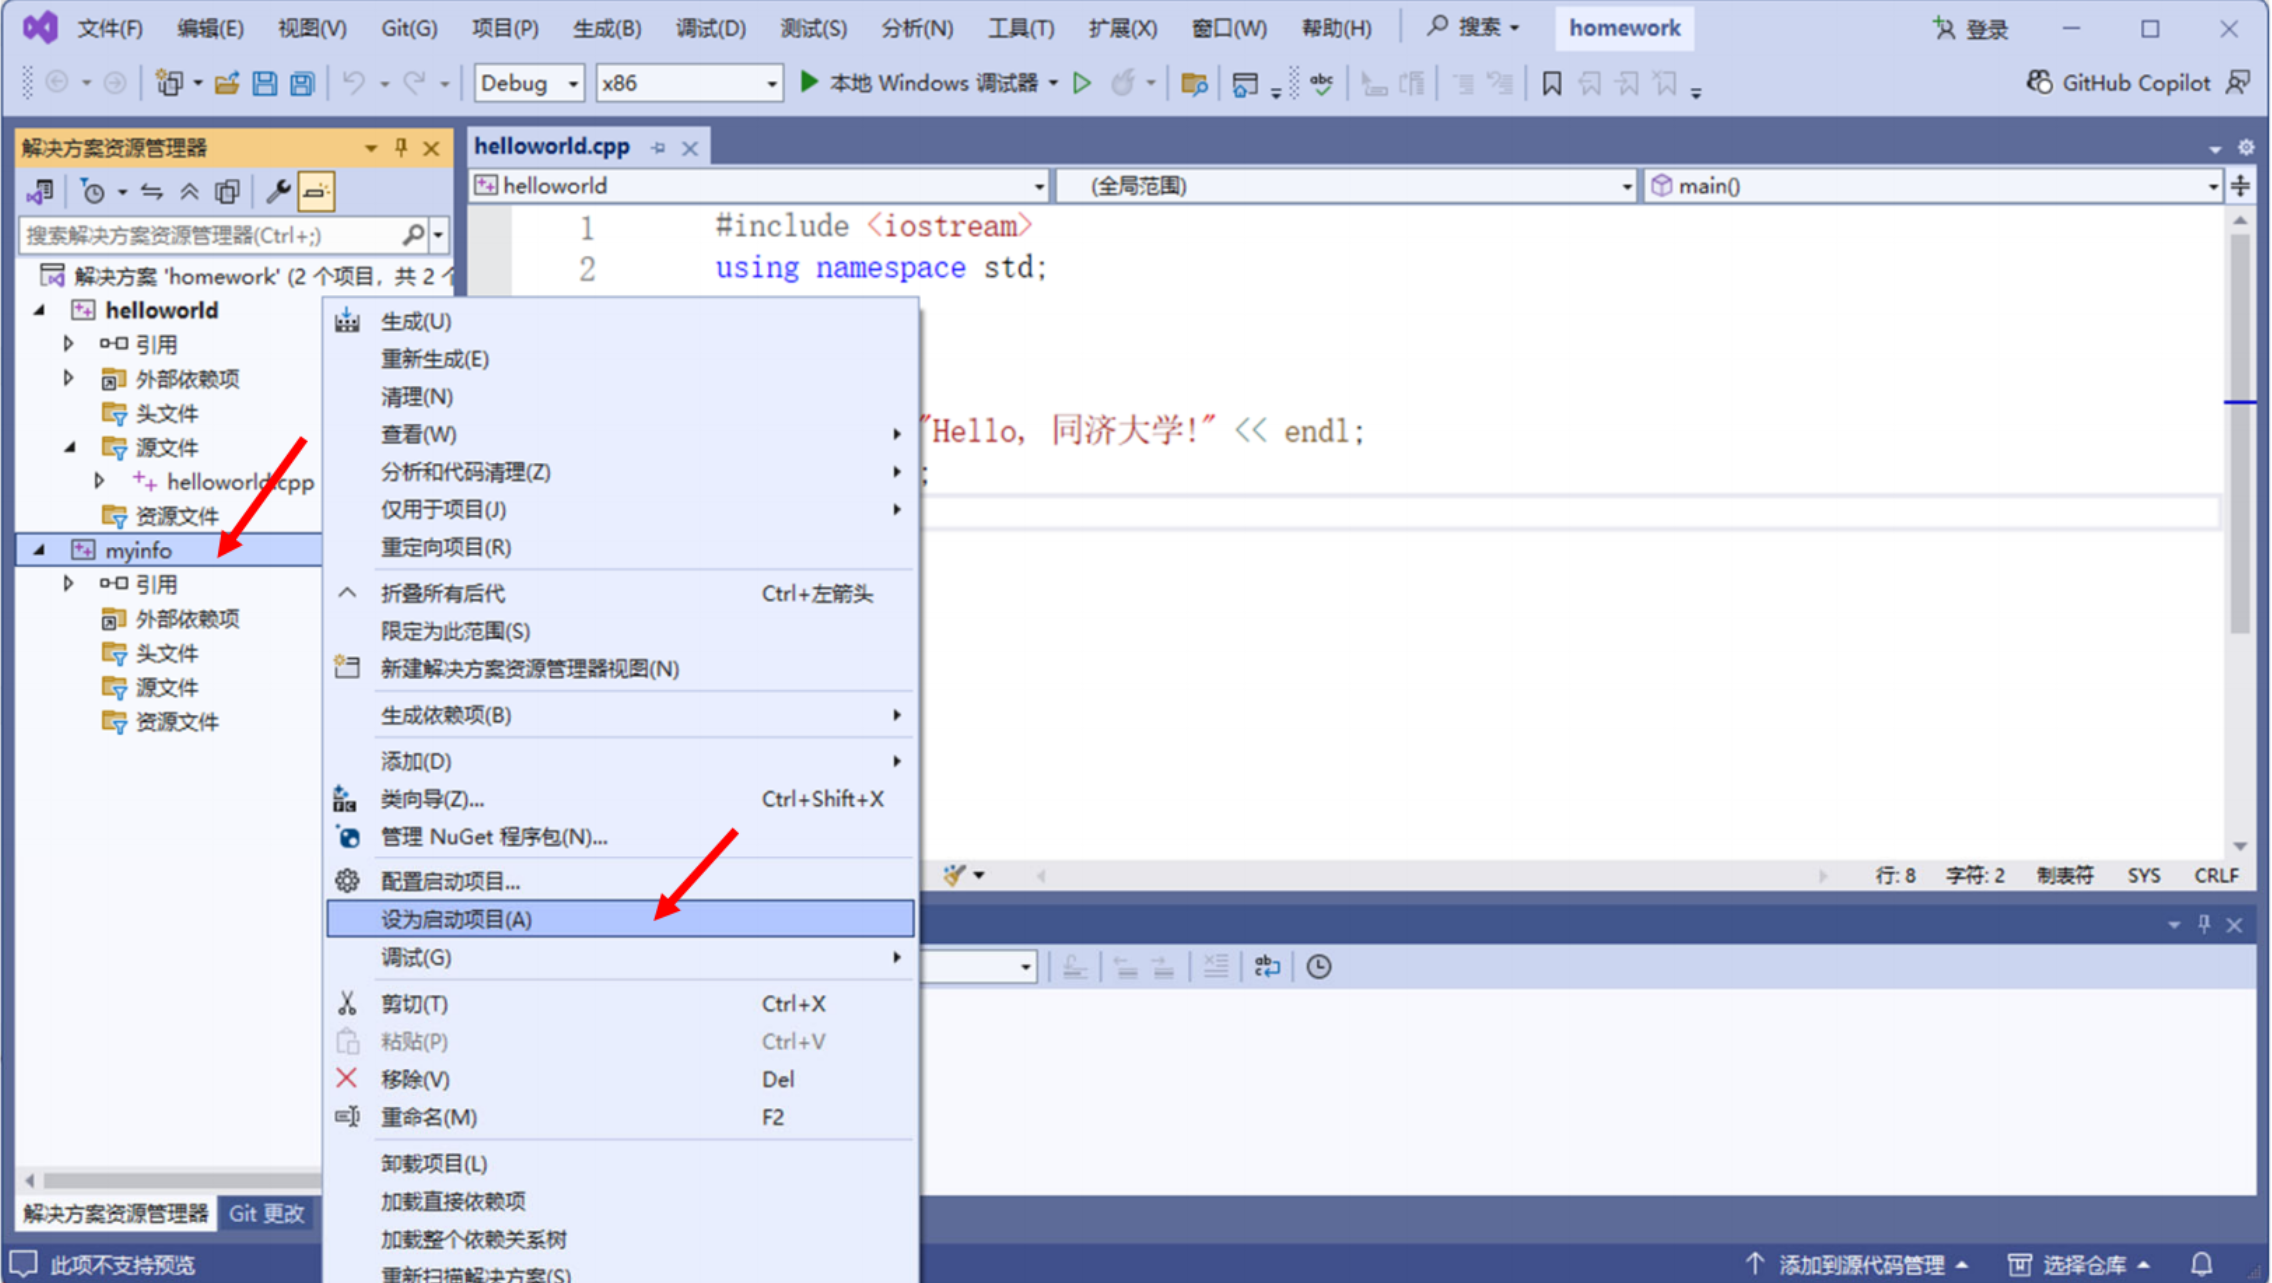Click the start without debugging green outline arrow
Screen dimensions: 2272x1283
point(1081,83)
